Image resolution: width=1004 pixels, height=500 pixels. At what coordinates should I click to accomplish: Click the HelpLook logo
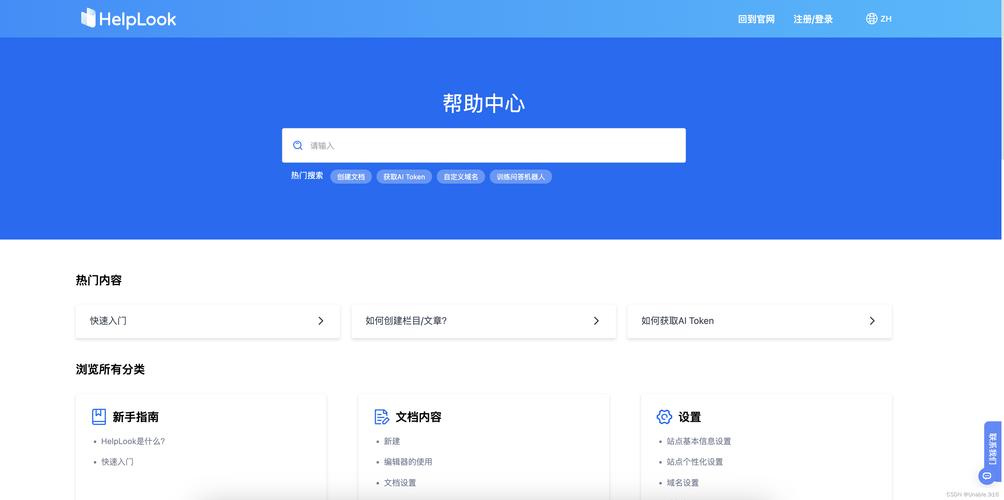129,19
